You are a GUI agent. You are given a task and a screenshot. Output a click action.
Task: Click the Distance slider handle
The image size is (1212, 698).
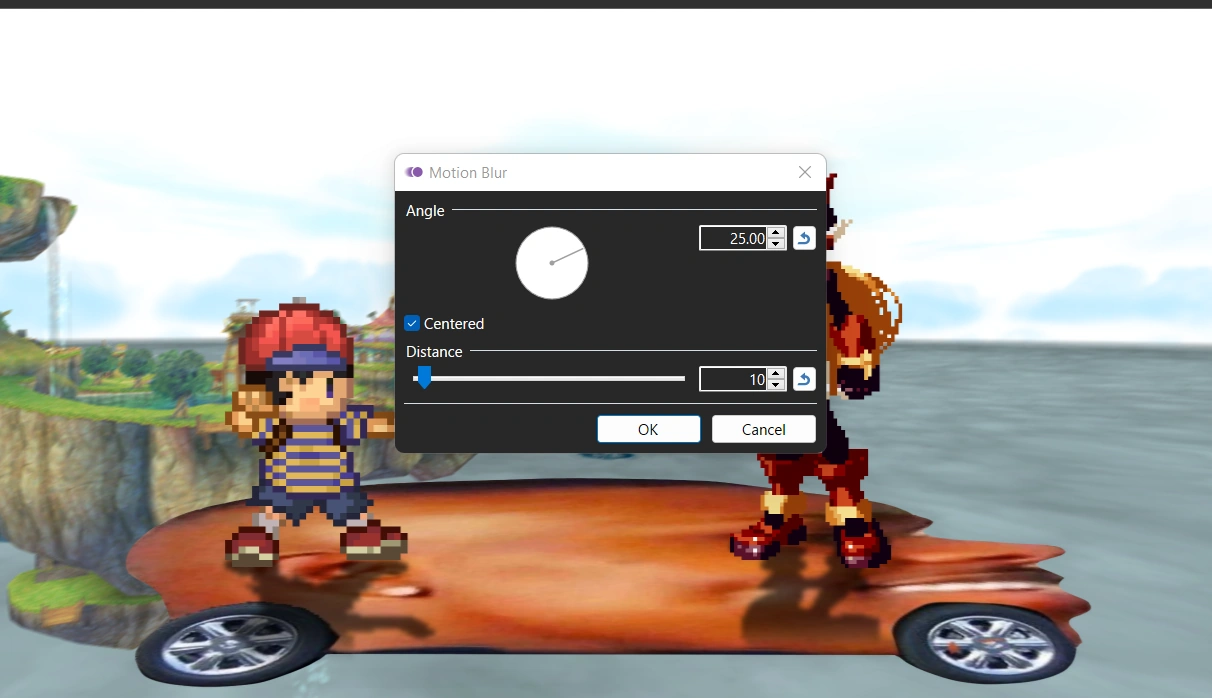424,377
